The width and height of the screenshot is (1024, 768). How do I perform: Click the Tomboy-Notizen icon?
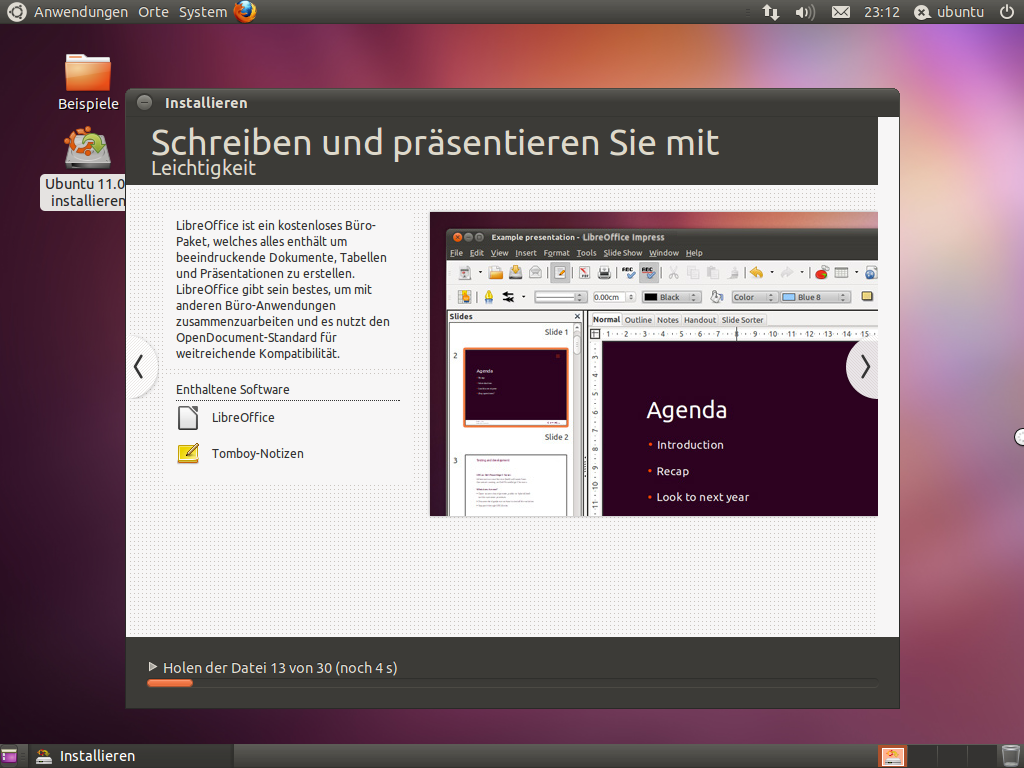[x=187, y=454]
